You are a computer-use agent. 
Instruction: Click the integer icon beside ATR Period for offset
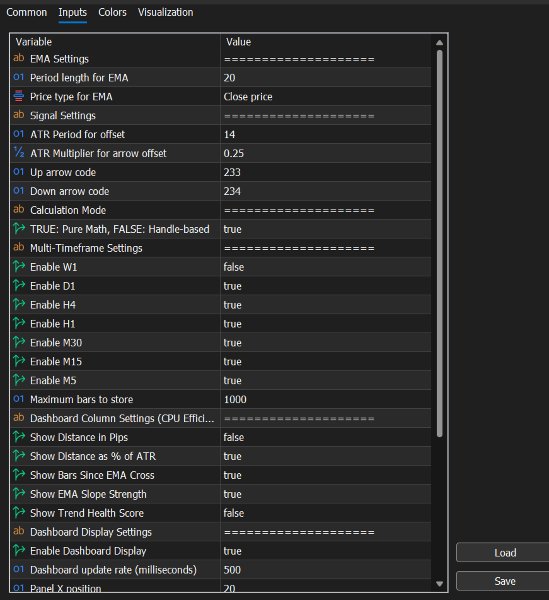18,134
